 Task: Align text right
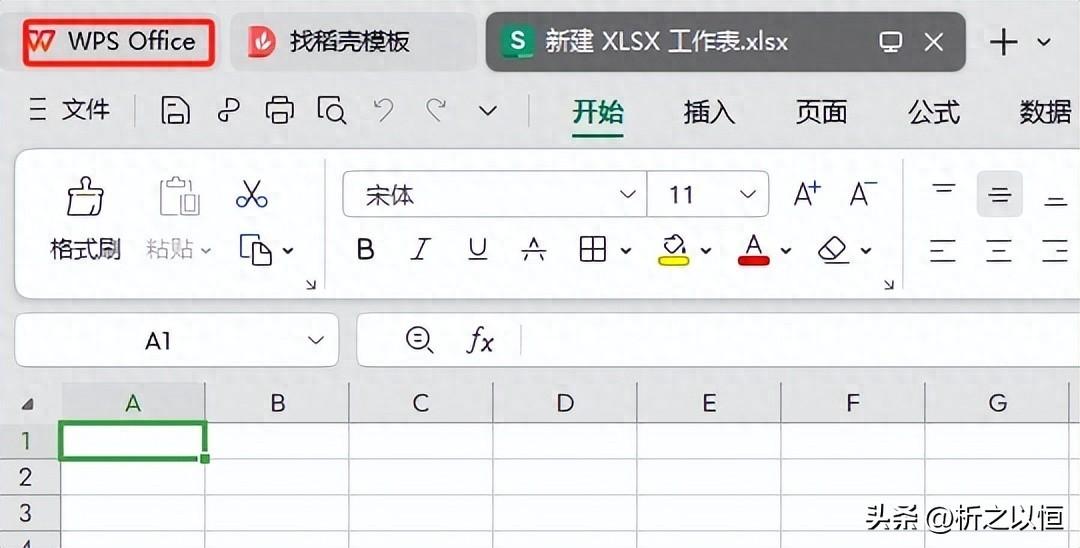pos(1055,250)
